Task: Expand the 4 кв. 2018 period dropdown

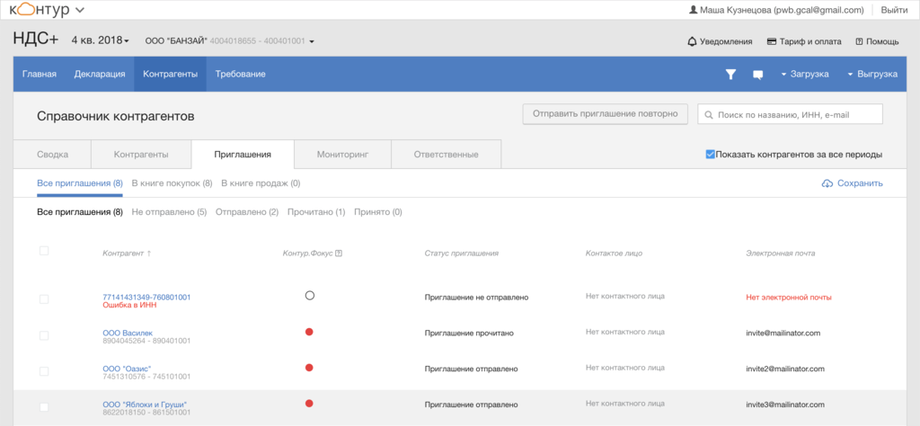Action: [100, 40]
